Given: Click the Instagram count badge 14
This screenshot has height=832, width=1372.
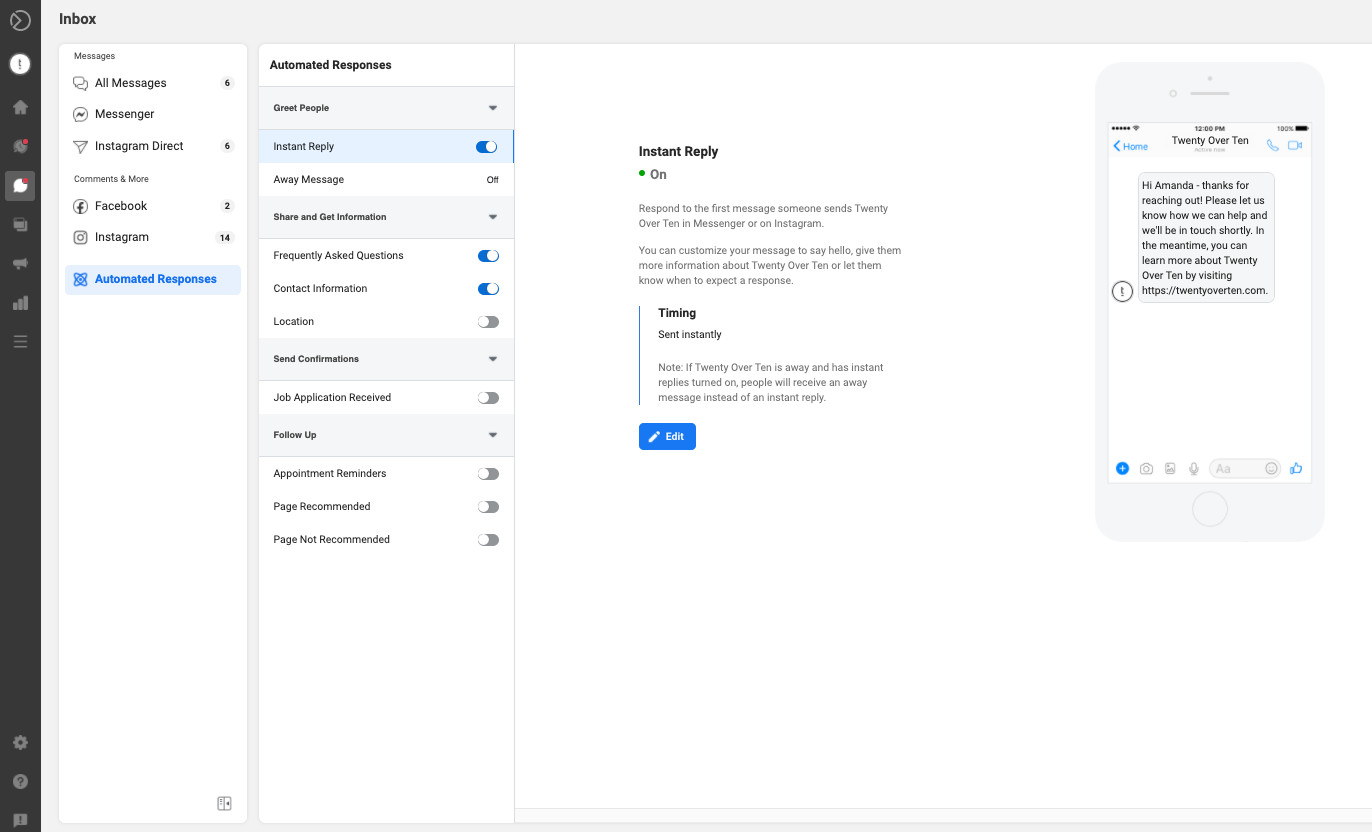Looking at the screenshot, I should point(225,237).
